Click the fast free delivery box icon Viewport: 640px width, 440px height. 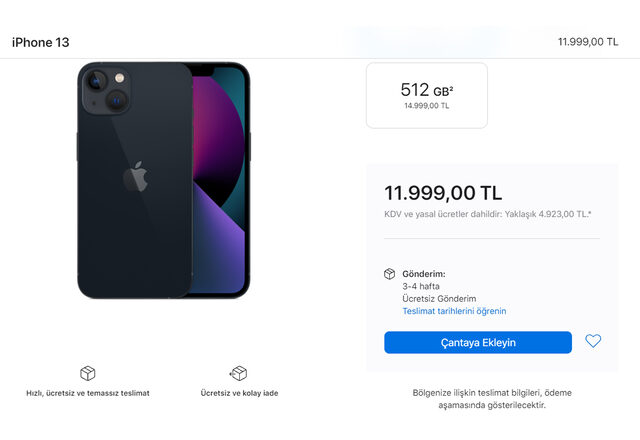point(88,373)
